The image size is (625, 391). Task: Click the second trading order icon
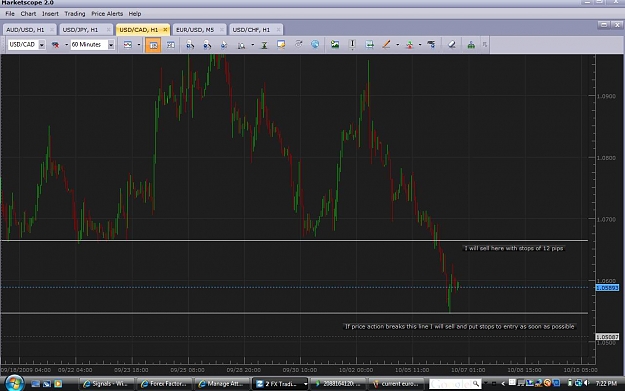click(207, 45)
